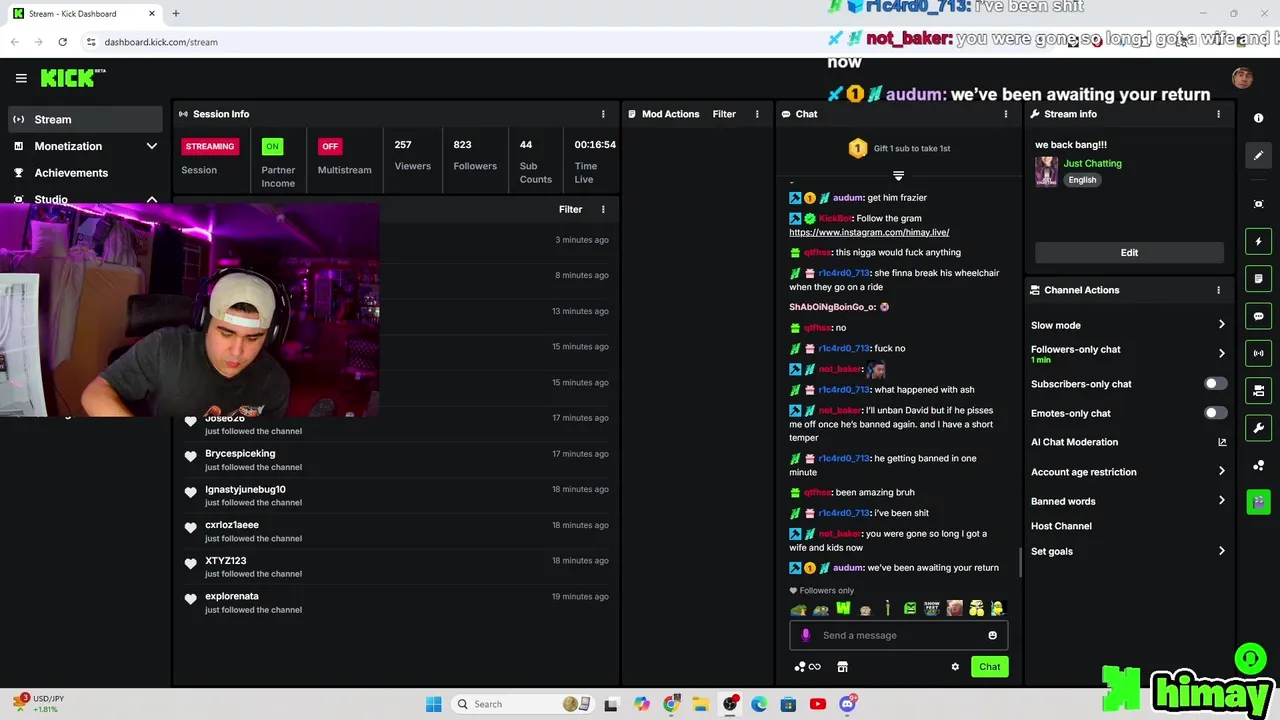Toggle the lightning bolt widget icon
1280x720 pixels.
[1258, 241]
